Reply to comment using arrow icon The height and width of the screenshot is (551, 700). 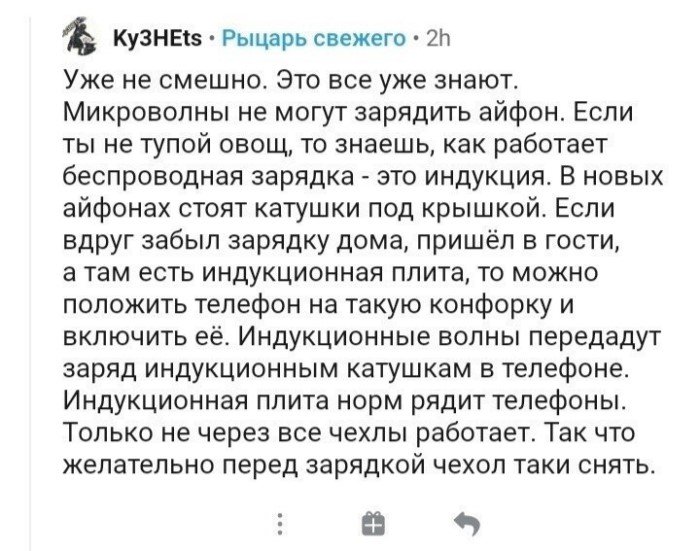click(467, 523)
